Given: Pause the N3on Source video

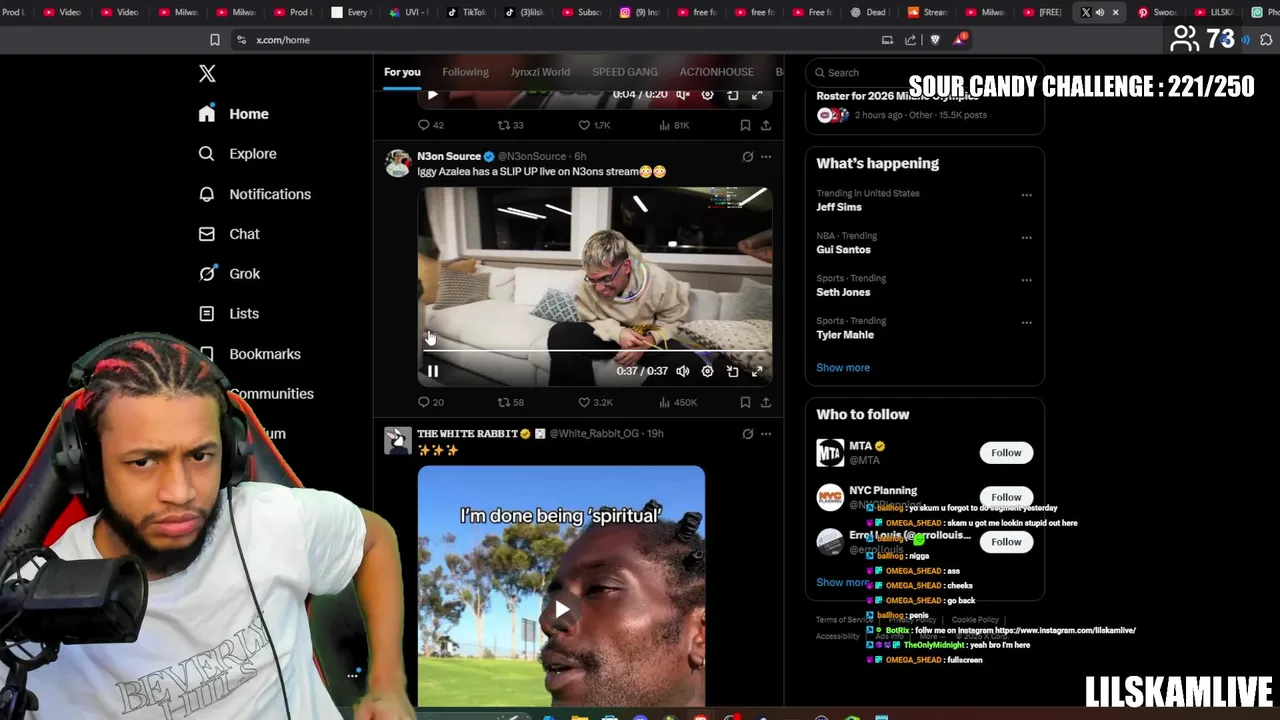Looking at the screenshot, I should (x=433, y=371).
